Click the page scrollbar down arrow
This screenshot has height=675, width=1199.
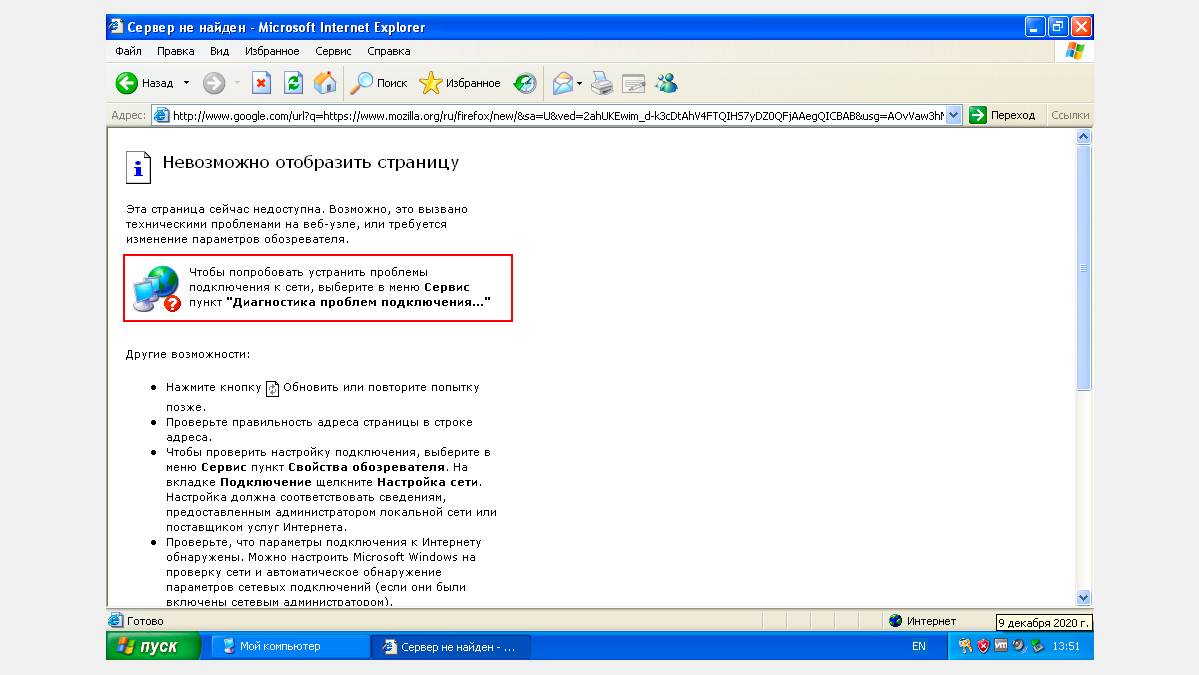click(1084, 598)
